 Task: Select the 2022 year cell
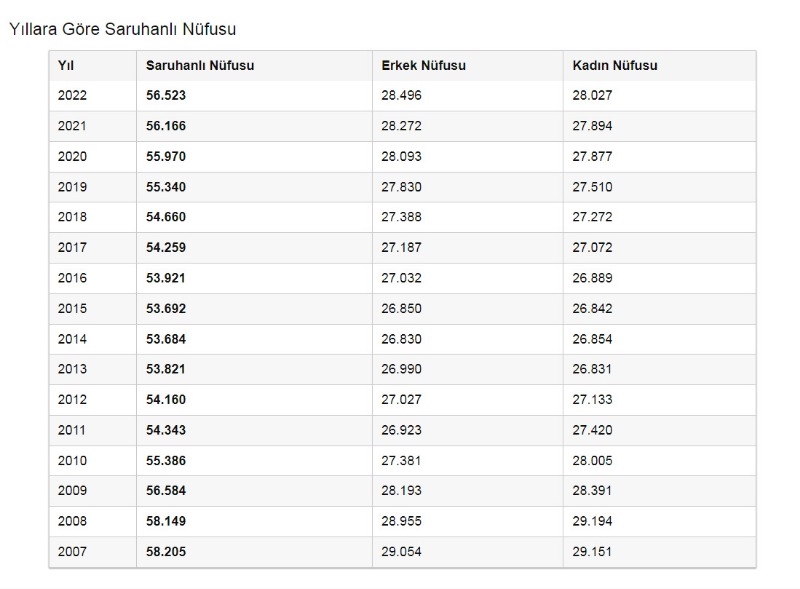(x=72, y=95)
